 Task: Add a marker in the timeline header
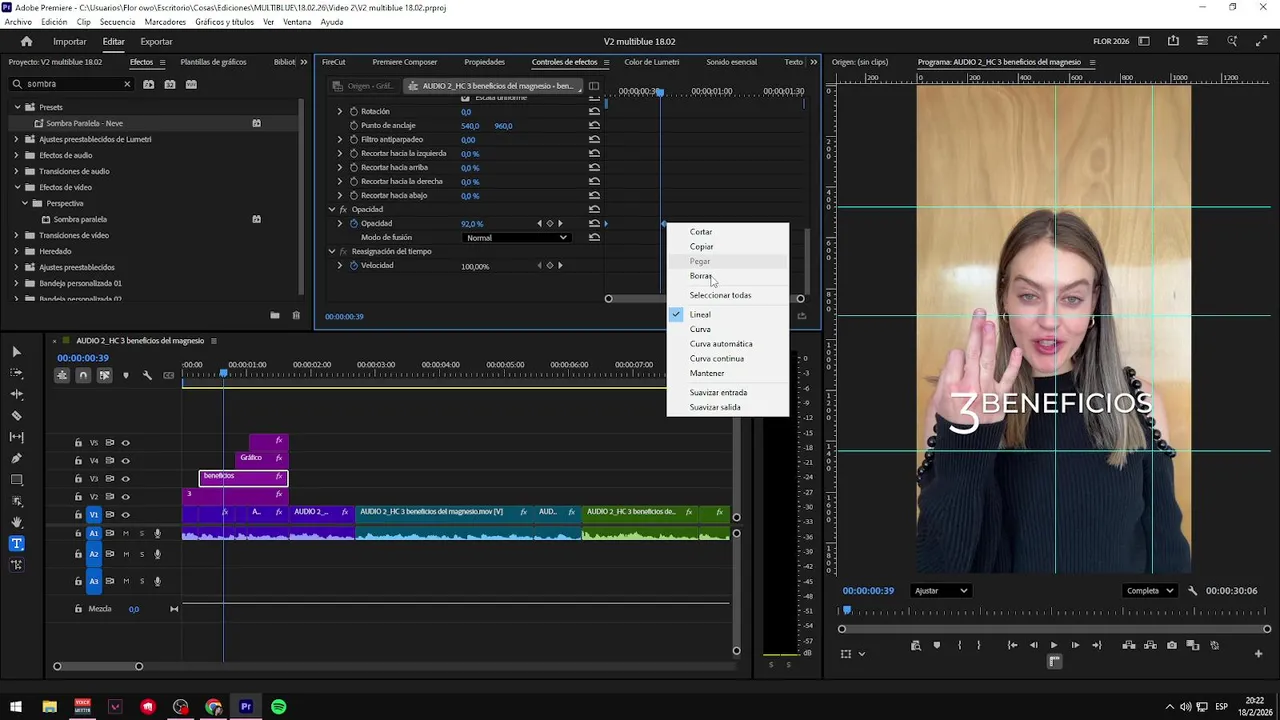[x=125, y=375]
